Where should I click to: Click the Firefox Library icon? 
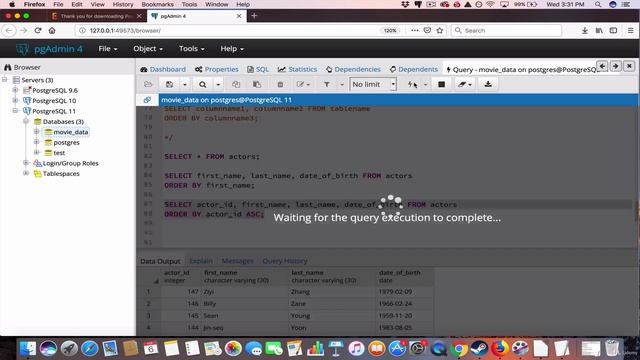pyautogui.click(x=599, y=30)
